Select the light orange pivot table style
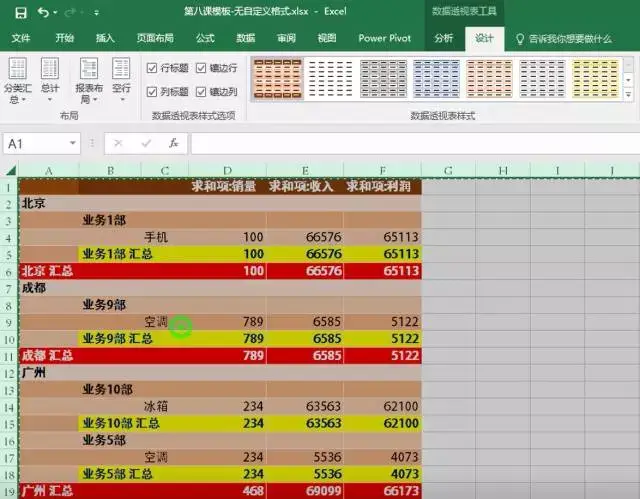The height and width of the screenshot is (499, 640). click(489, 79)
